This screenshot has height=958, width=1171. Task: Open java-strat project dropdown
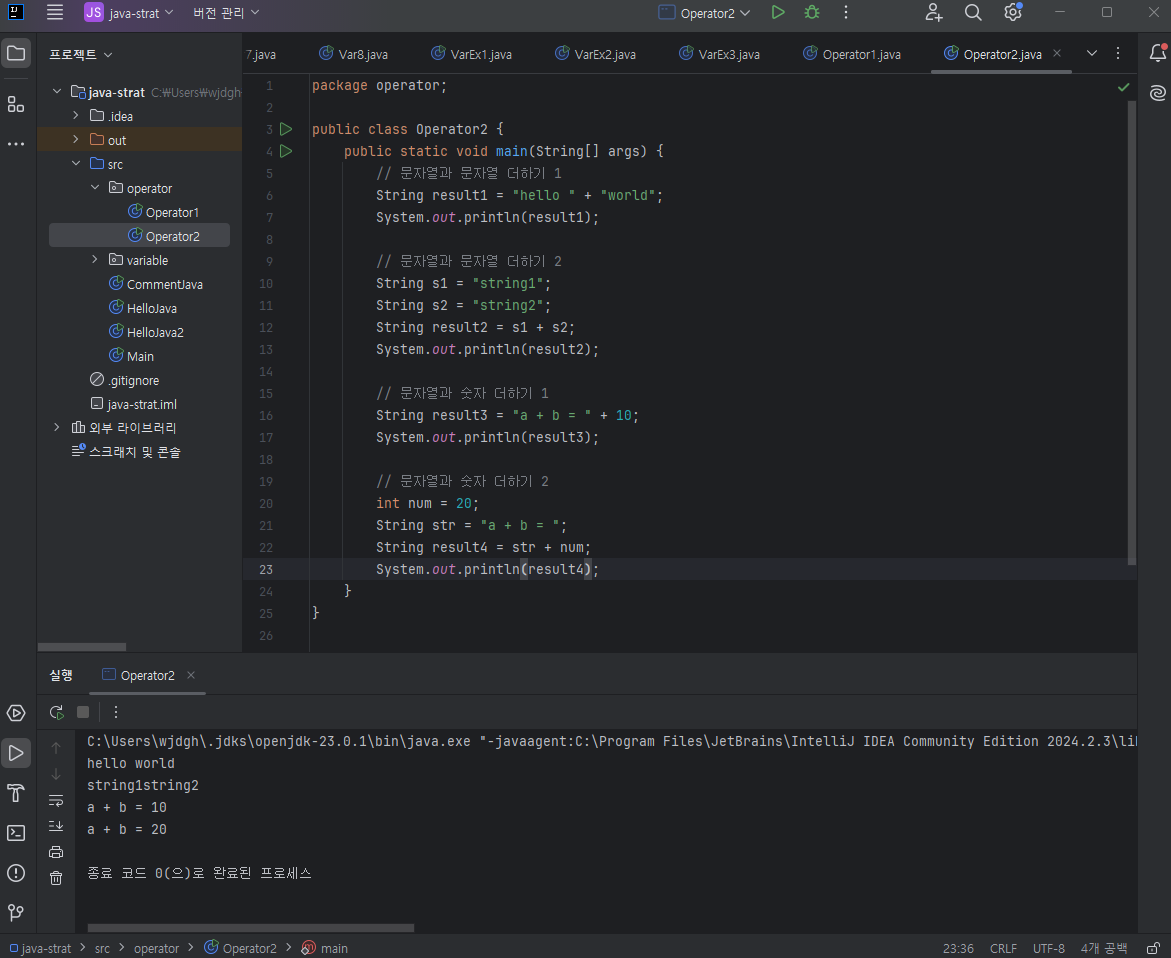128,13
